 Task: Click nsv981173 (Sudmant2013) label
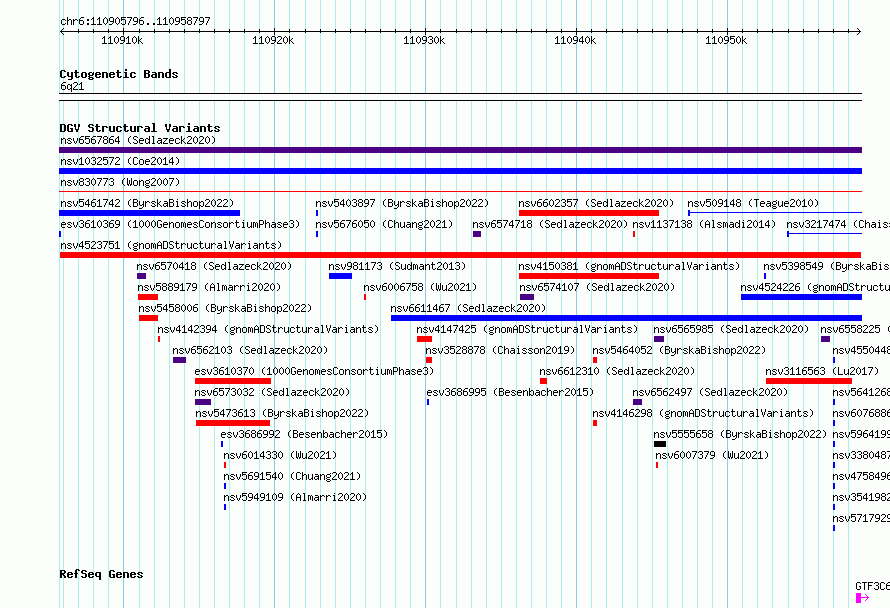coord(397,266)
